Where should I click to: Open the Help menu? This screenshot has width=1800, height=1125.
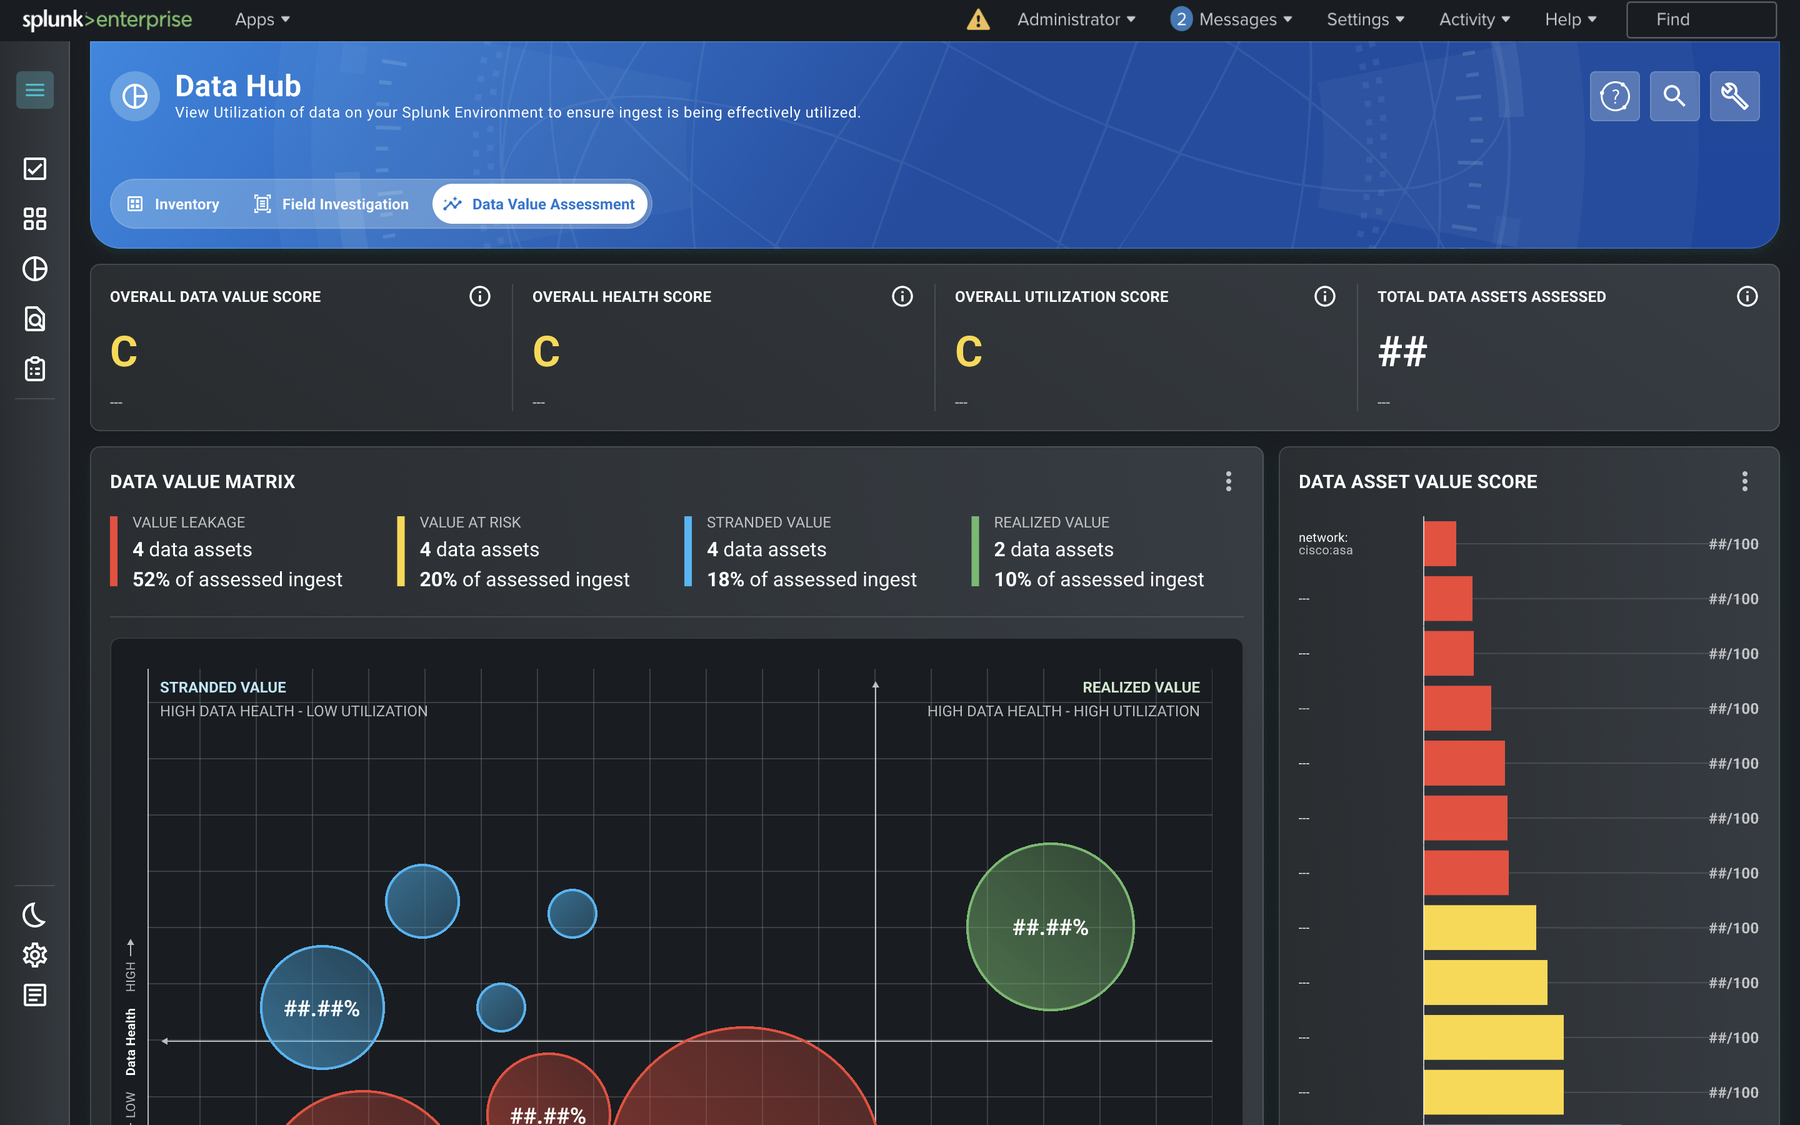coord(1570,19)
